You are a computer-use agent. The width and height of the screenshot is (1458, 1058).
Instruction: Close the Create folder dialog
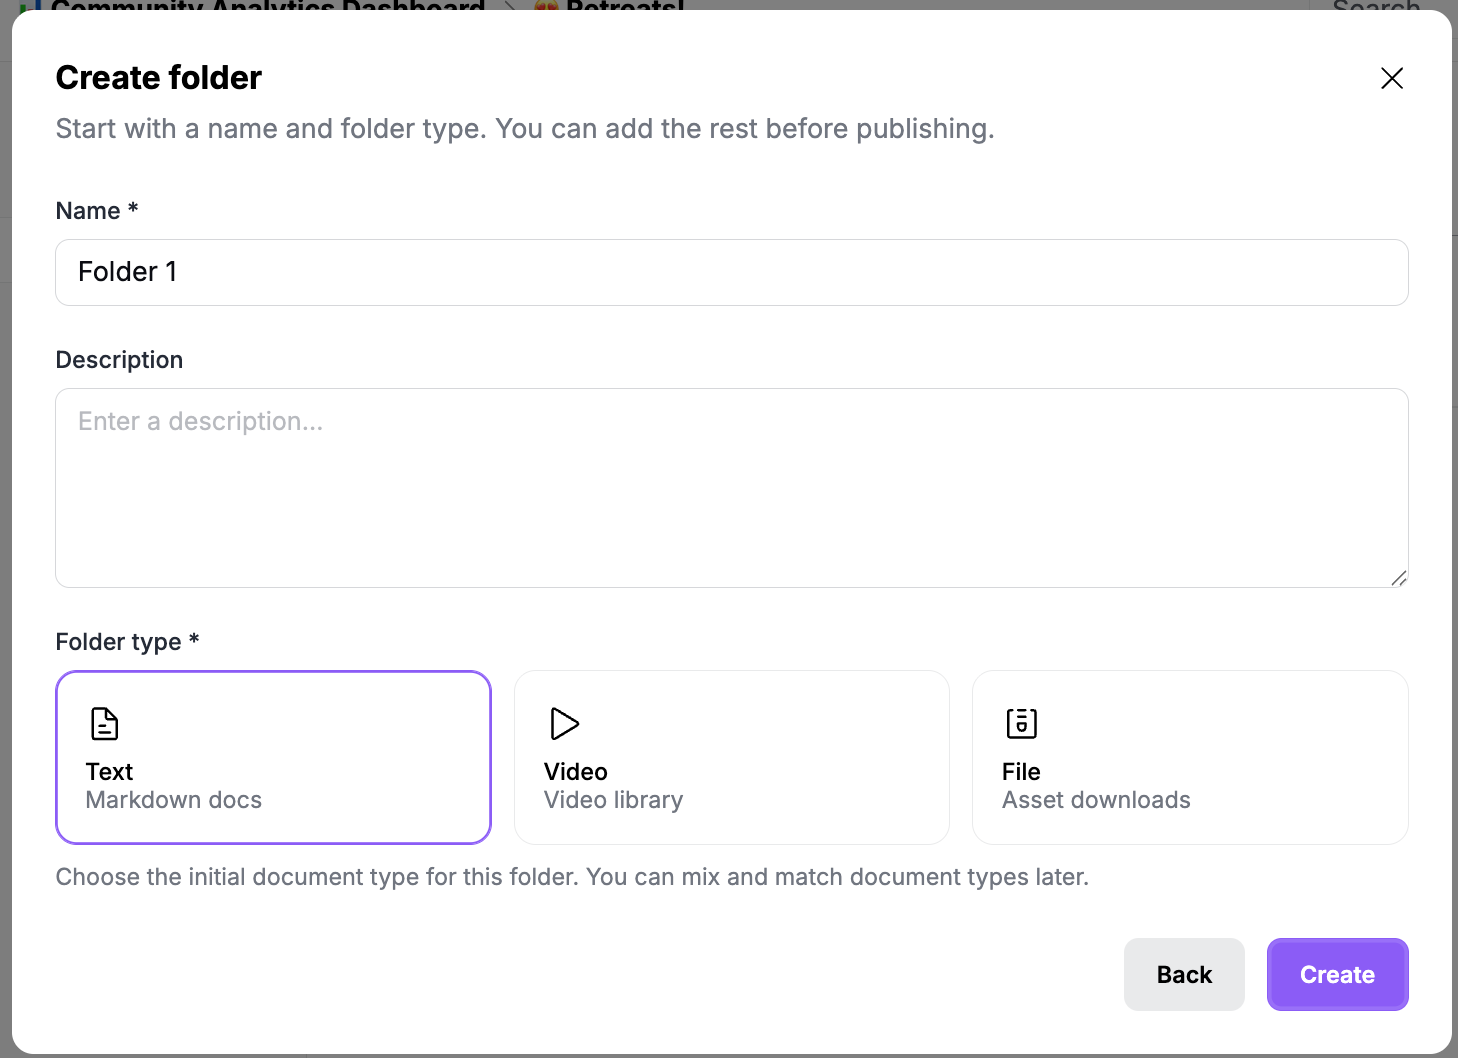1392,78
